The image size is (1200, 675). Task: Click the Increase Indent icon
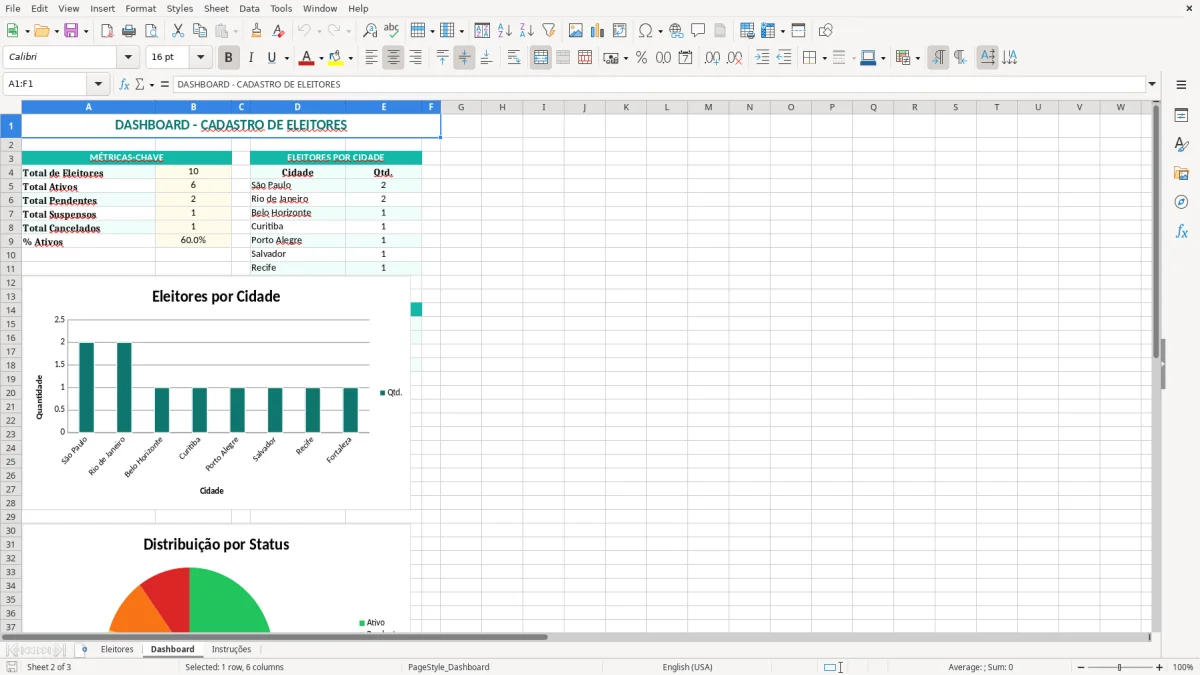pos(762,58)
